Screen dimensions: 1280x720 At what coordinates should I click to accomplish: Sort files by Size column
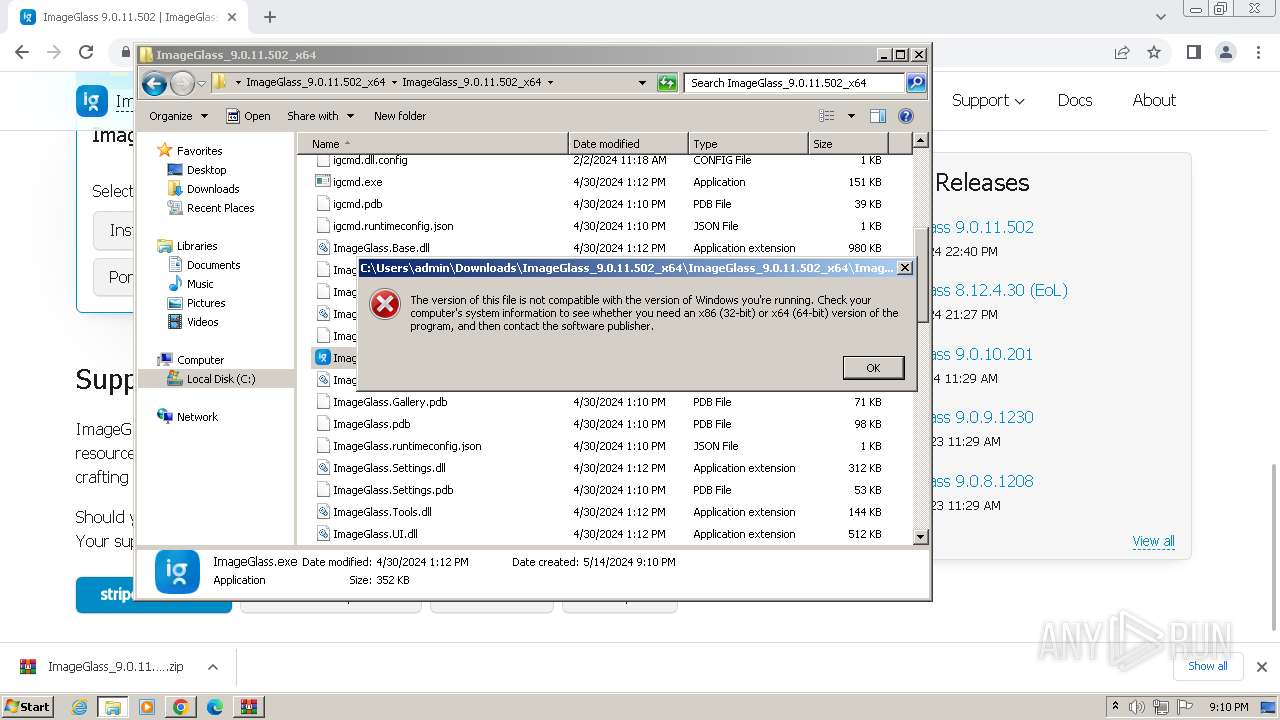pos(848,144)
